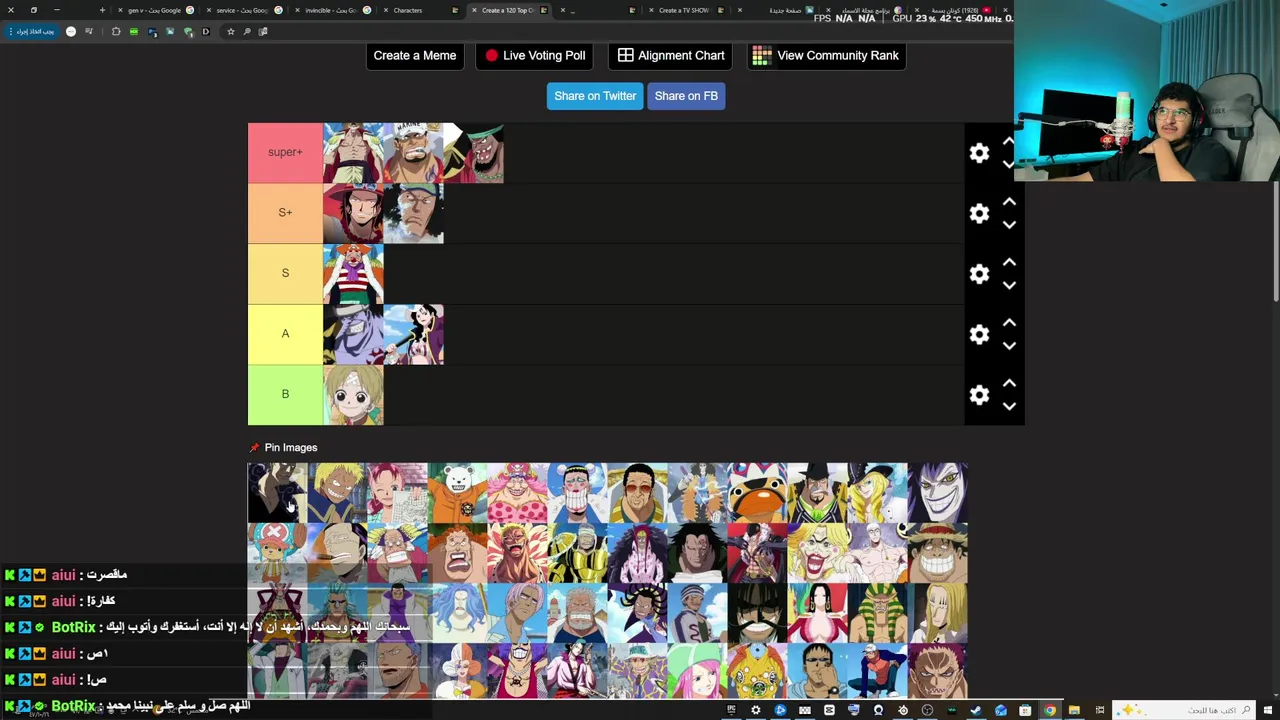The height and width of the screenshot is (720, 1280).
Task: Pick Chopper reindeer image from pool
Action: (277, 552)
